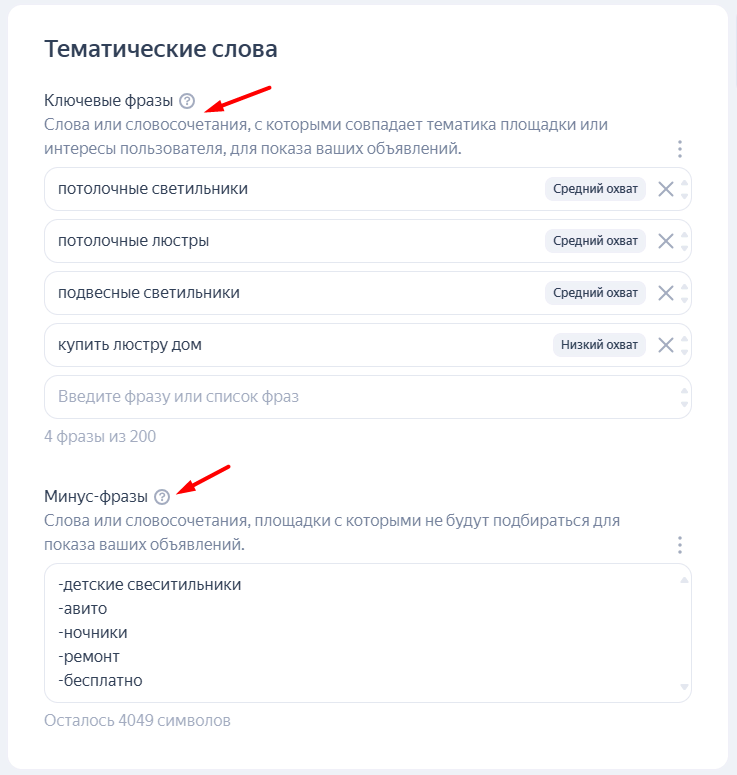
Task: Click Средний охват badge for подвесные светильники
Action: click(595, 293)
